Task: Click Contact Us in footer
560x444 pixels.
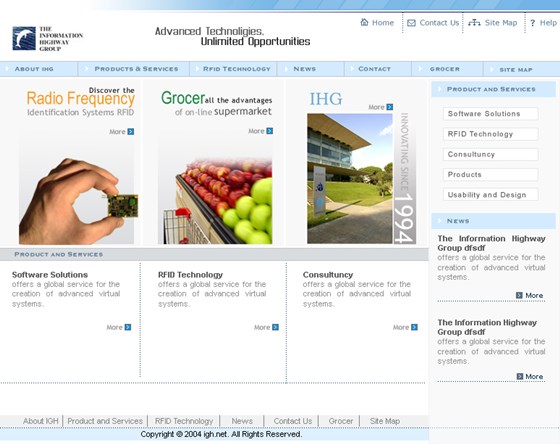Action: point(293,421)
